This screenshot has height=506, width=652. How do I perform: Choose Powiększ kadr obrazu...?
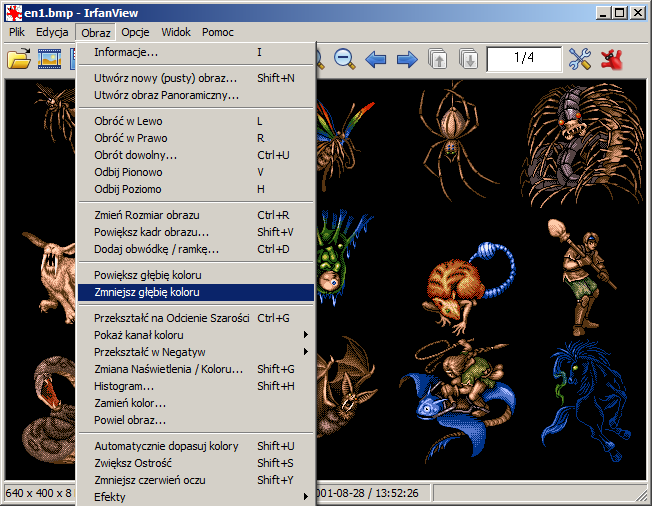pos(196,232)
